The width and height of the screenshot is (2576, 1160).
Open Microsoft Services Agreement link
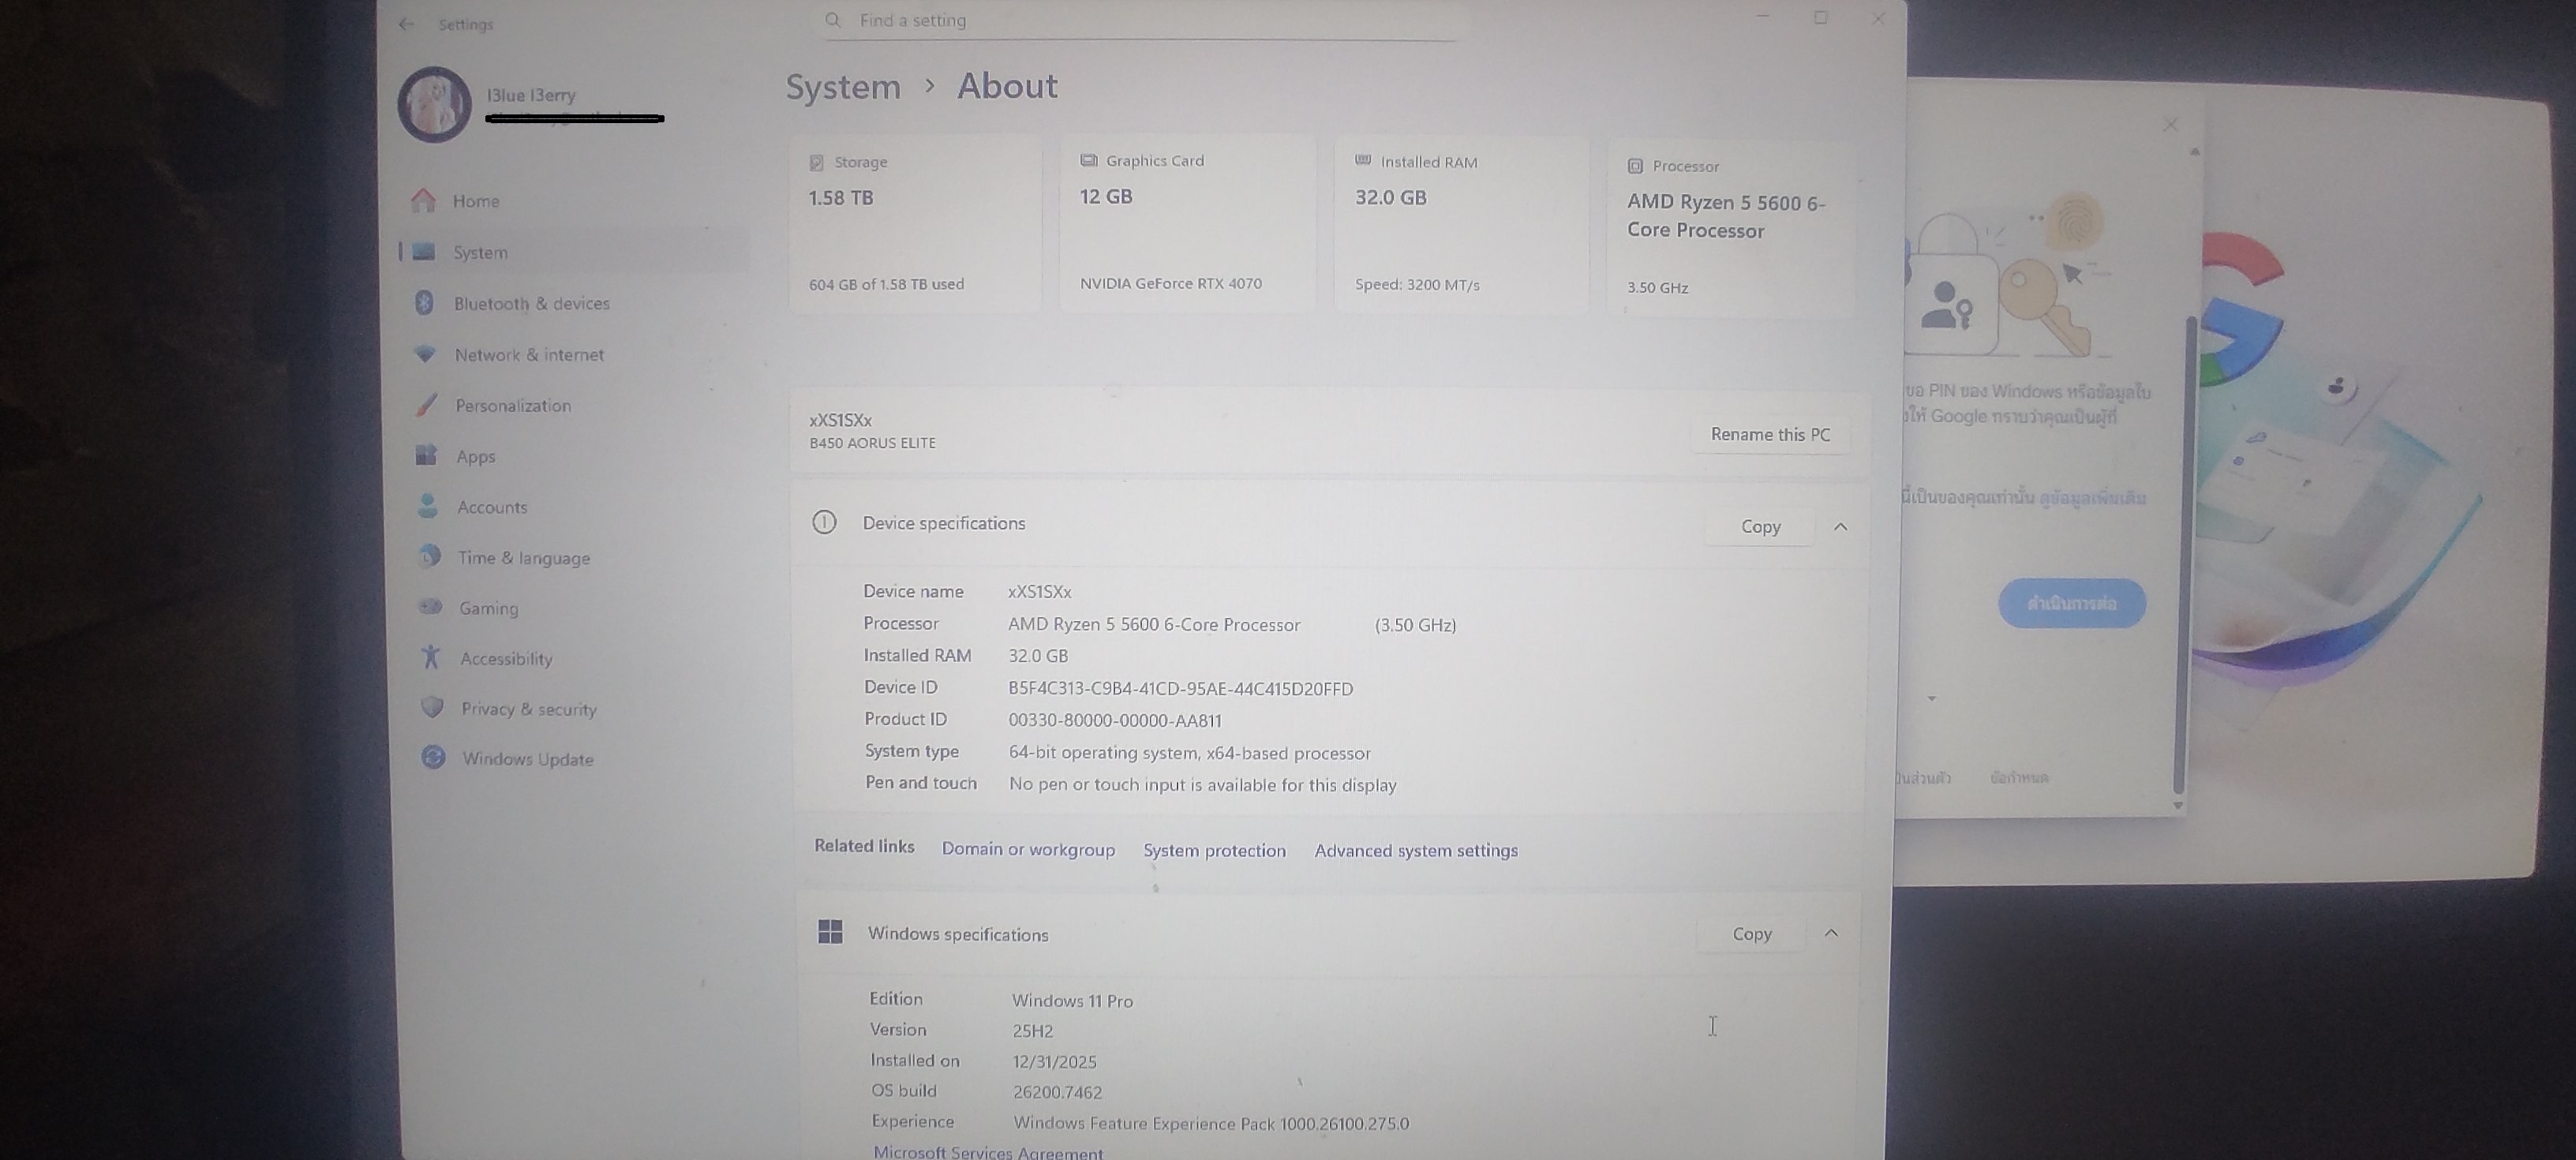[x=988, y=1152]
